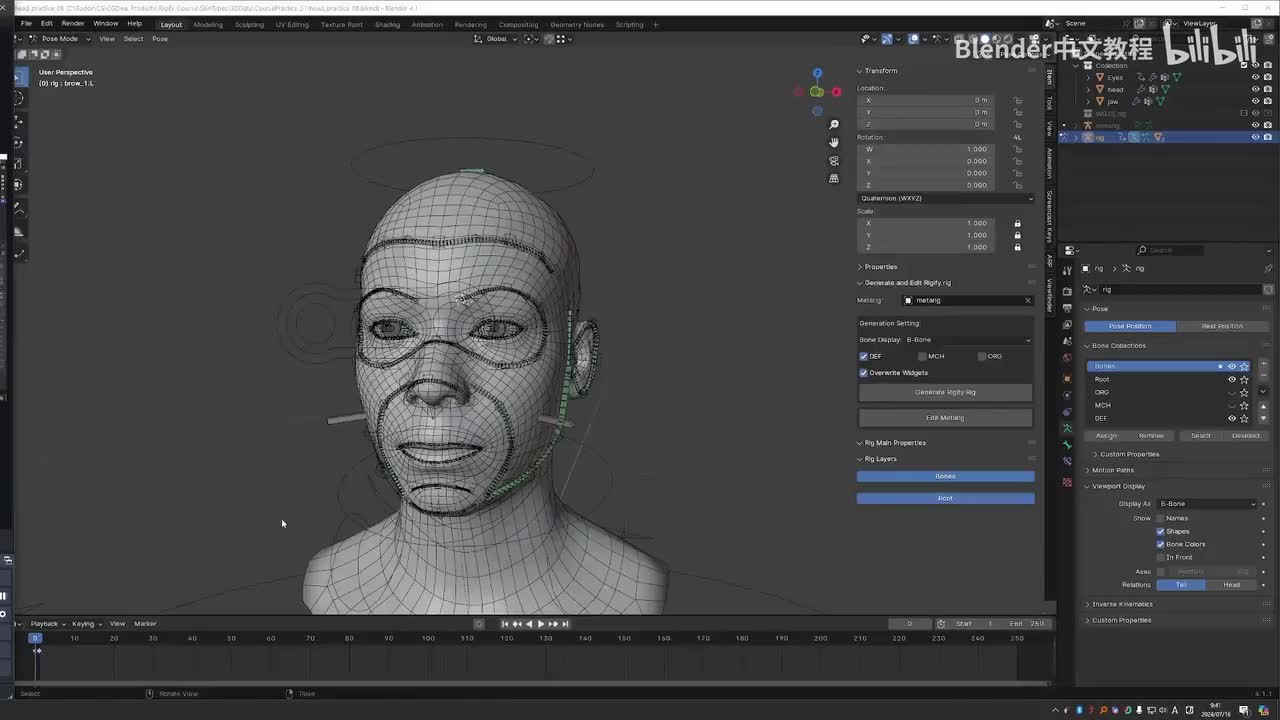
Task: Click the Generate Rigify Rig button
Action: 945,392
